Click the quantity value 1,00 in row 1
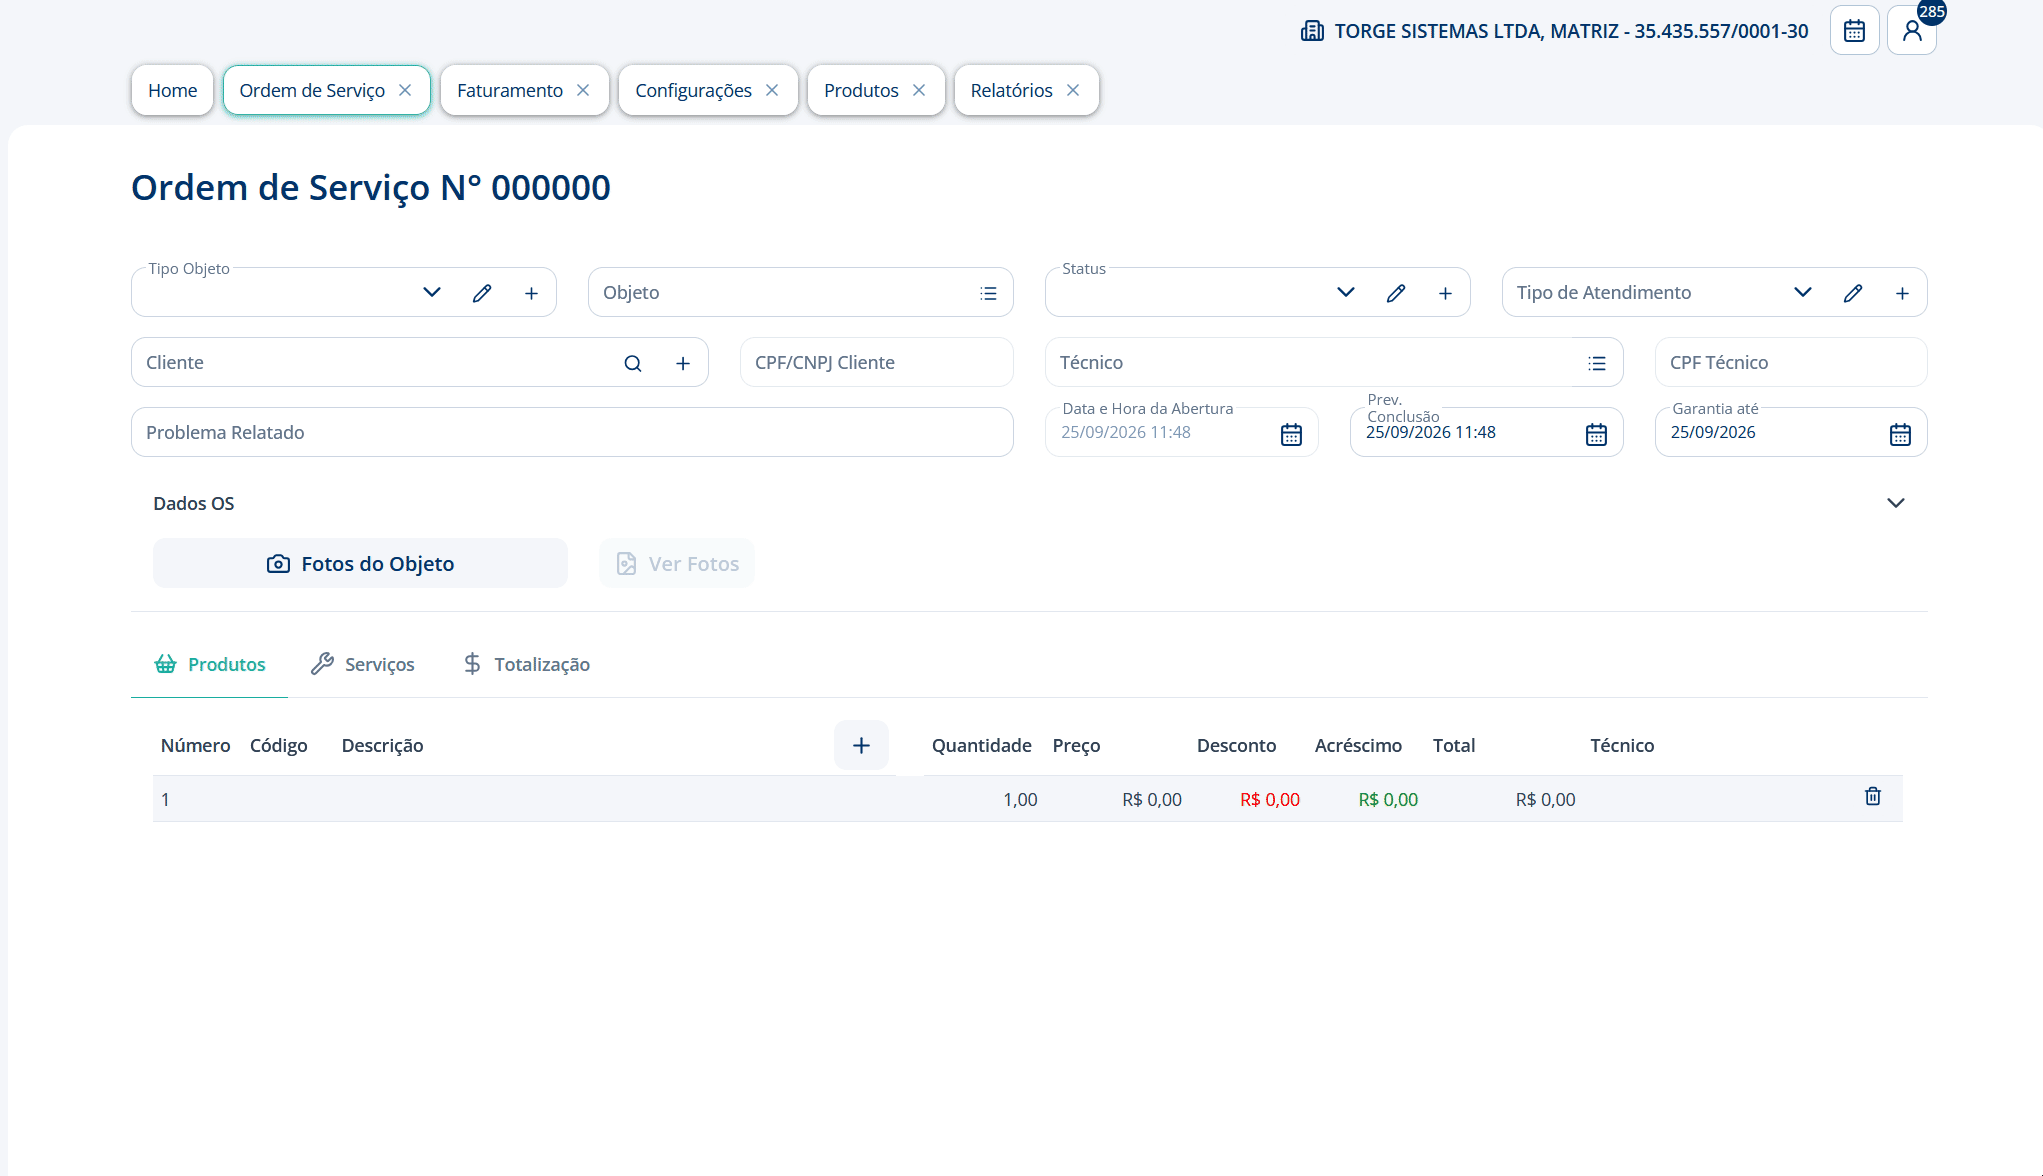The height and width of the screenshot is (1176, 2043). (x=1020, y=799)
